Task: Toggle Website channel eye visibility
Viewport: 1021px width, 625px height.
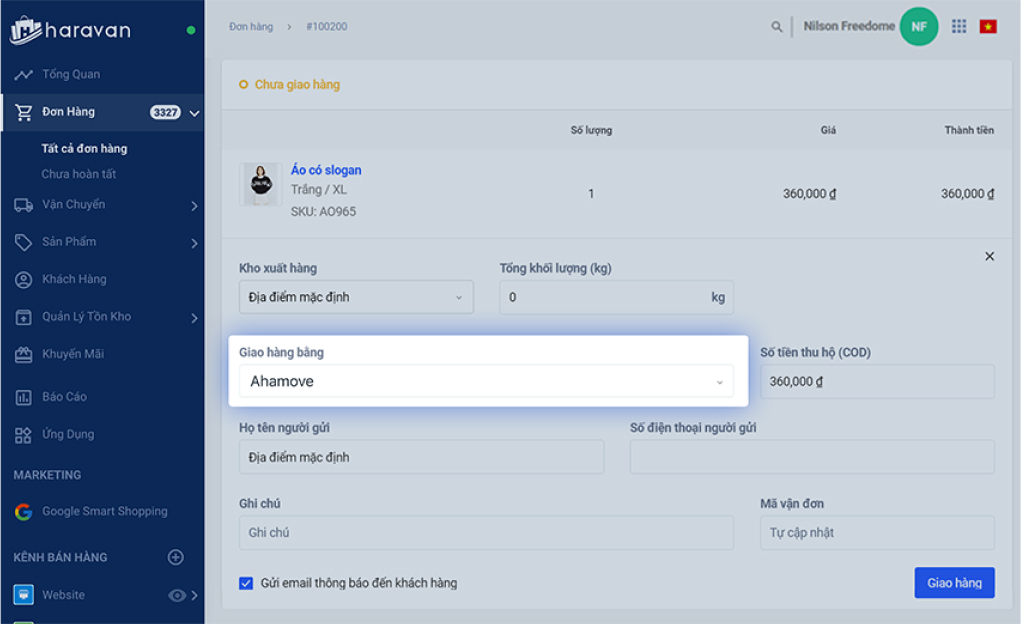Action: 176,595
